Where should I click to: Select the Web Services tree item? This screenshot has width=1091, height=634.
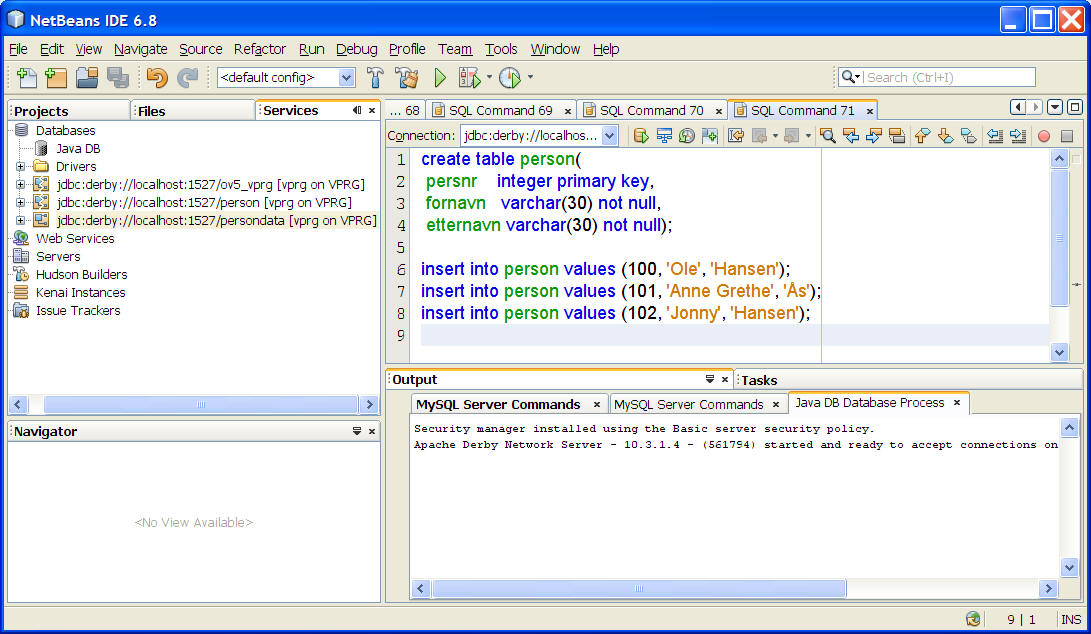click(x=75, y=239)
